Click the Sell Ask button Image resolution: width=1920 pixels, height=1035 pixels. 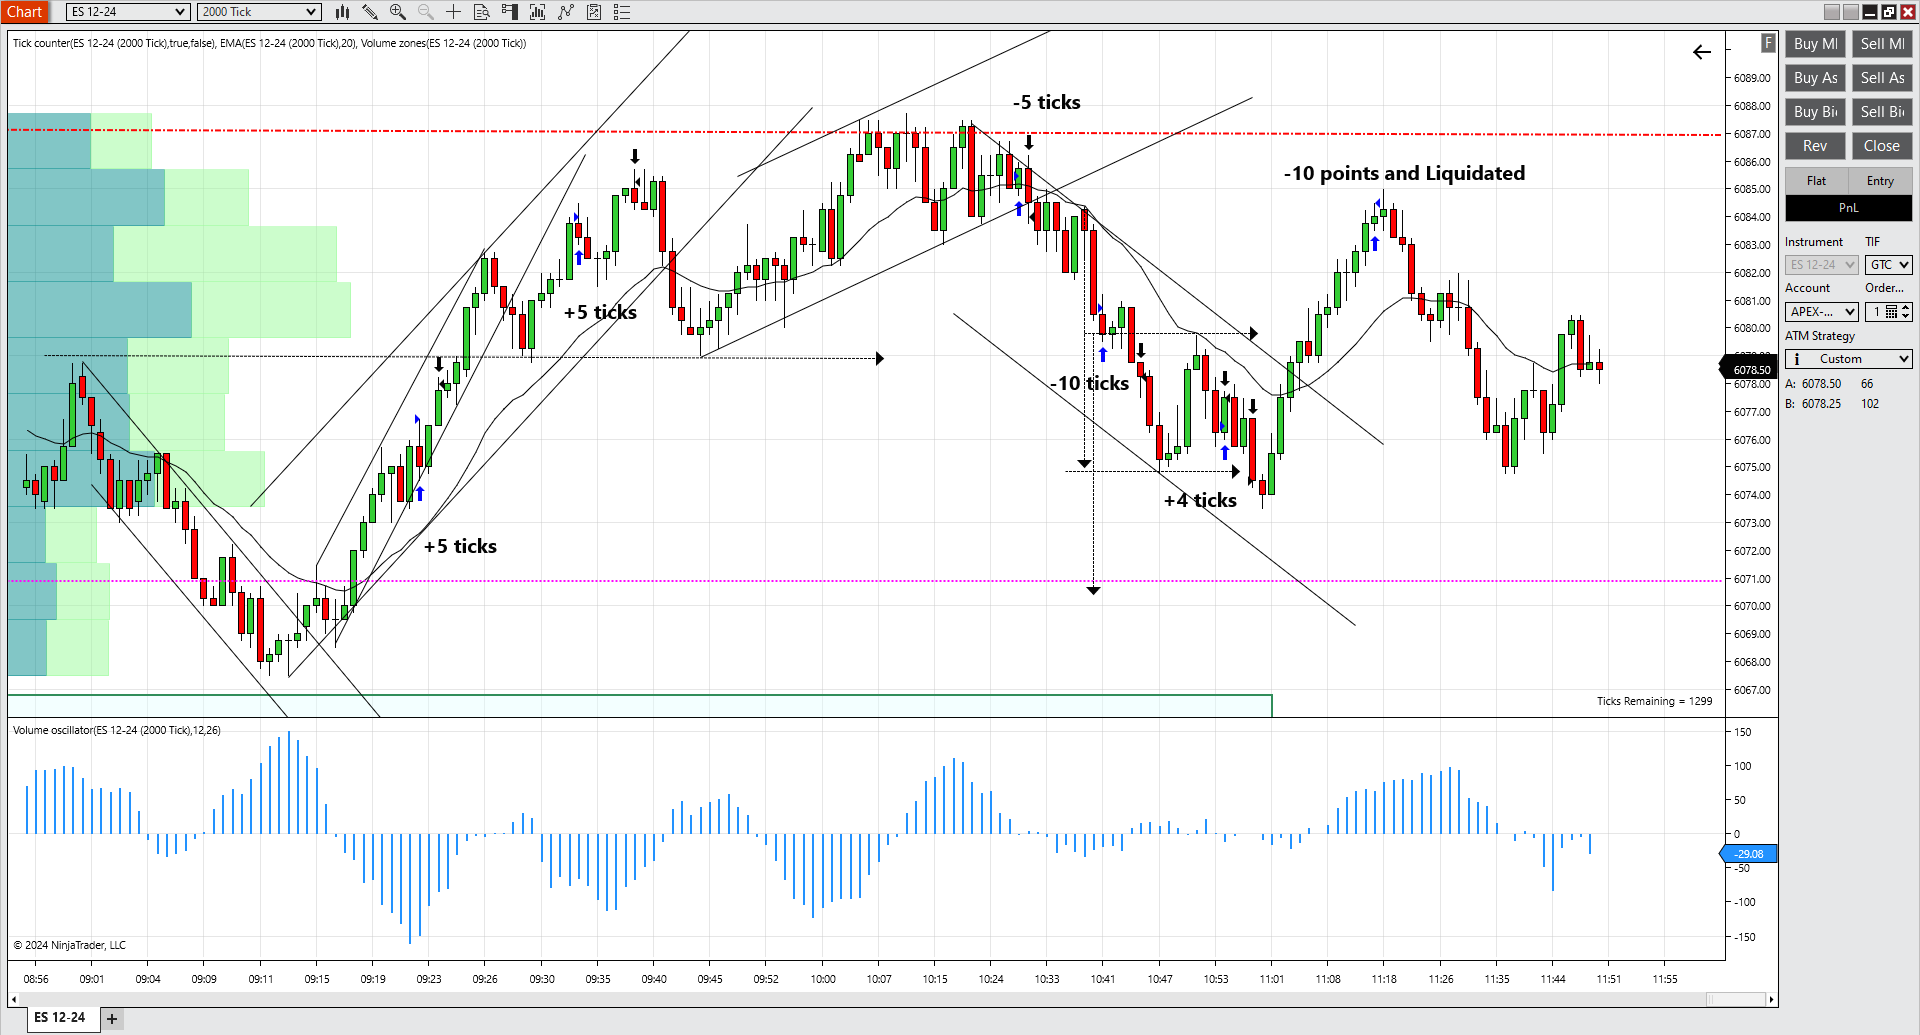1882,78
